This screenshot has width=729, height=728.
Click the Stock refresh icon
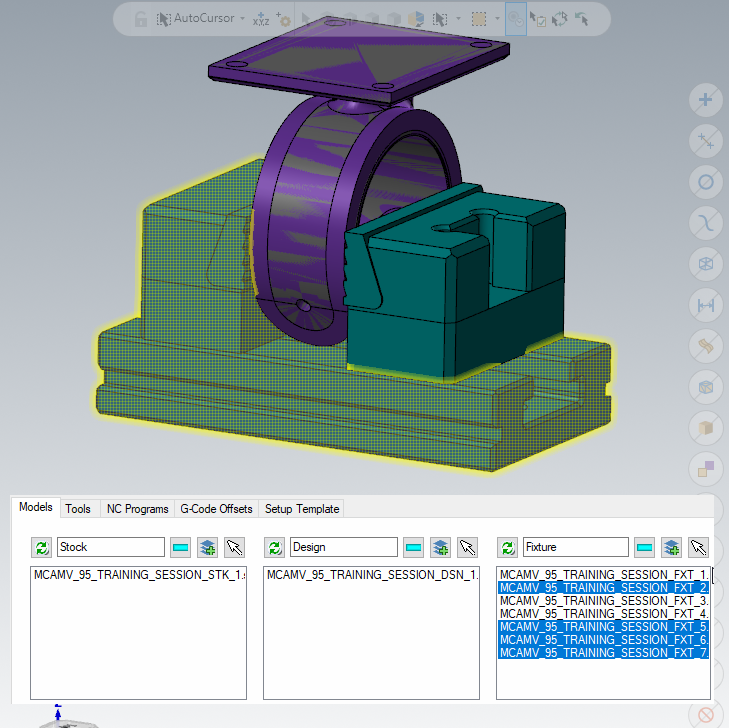pyautogui.click(x=41, y=547)
